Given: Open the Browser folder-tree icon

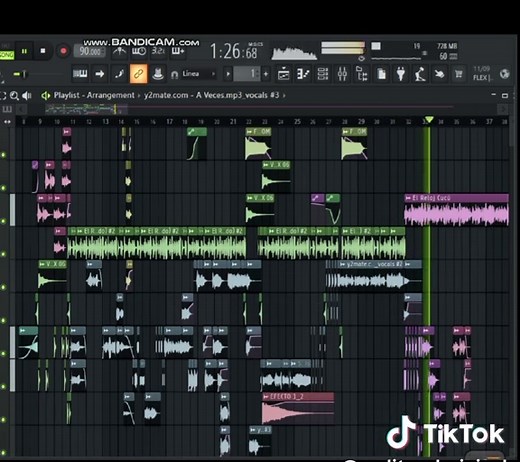Looking at the screenshot, I should click(x=361, y=74).
